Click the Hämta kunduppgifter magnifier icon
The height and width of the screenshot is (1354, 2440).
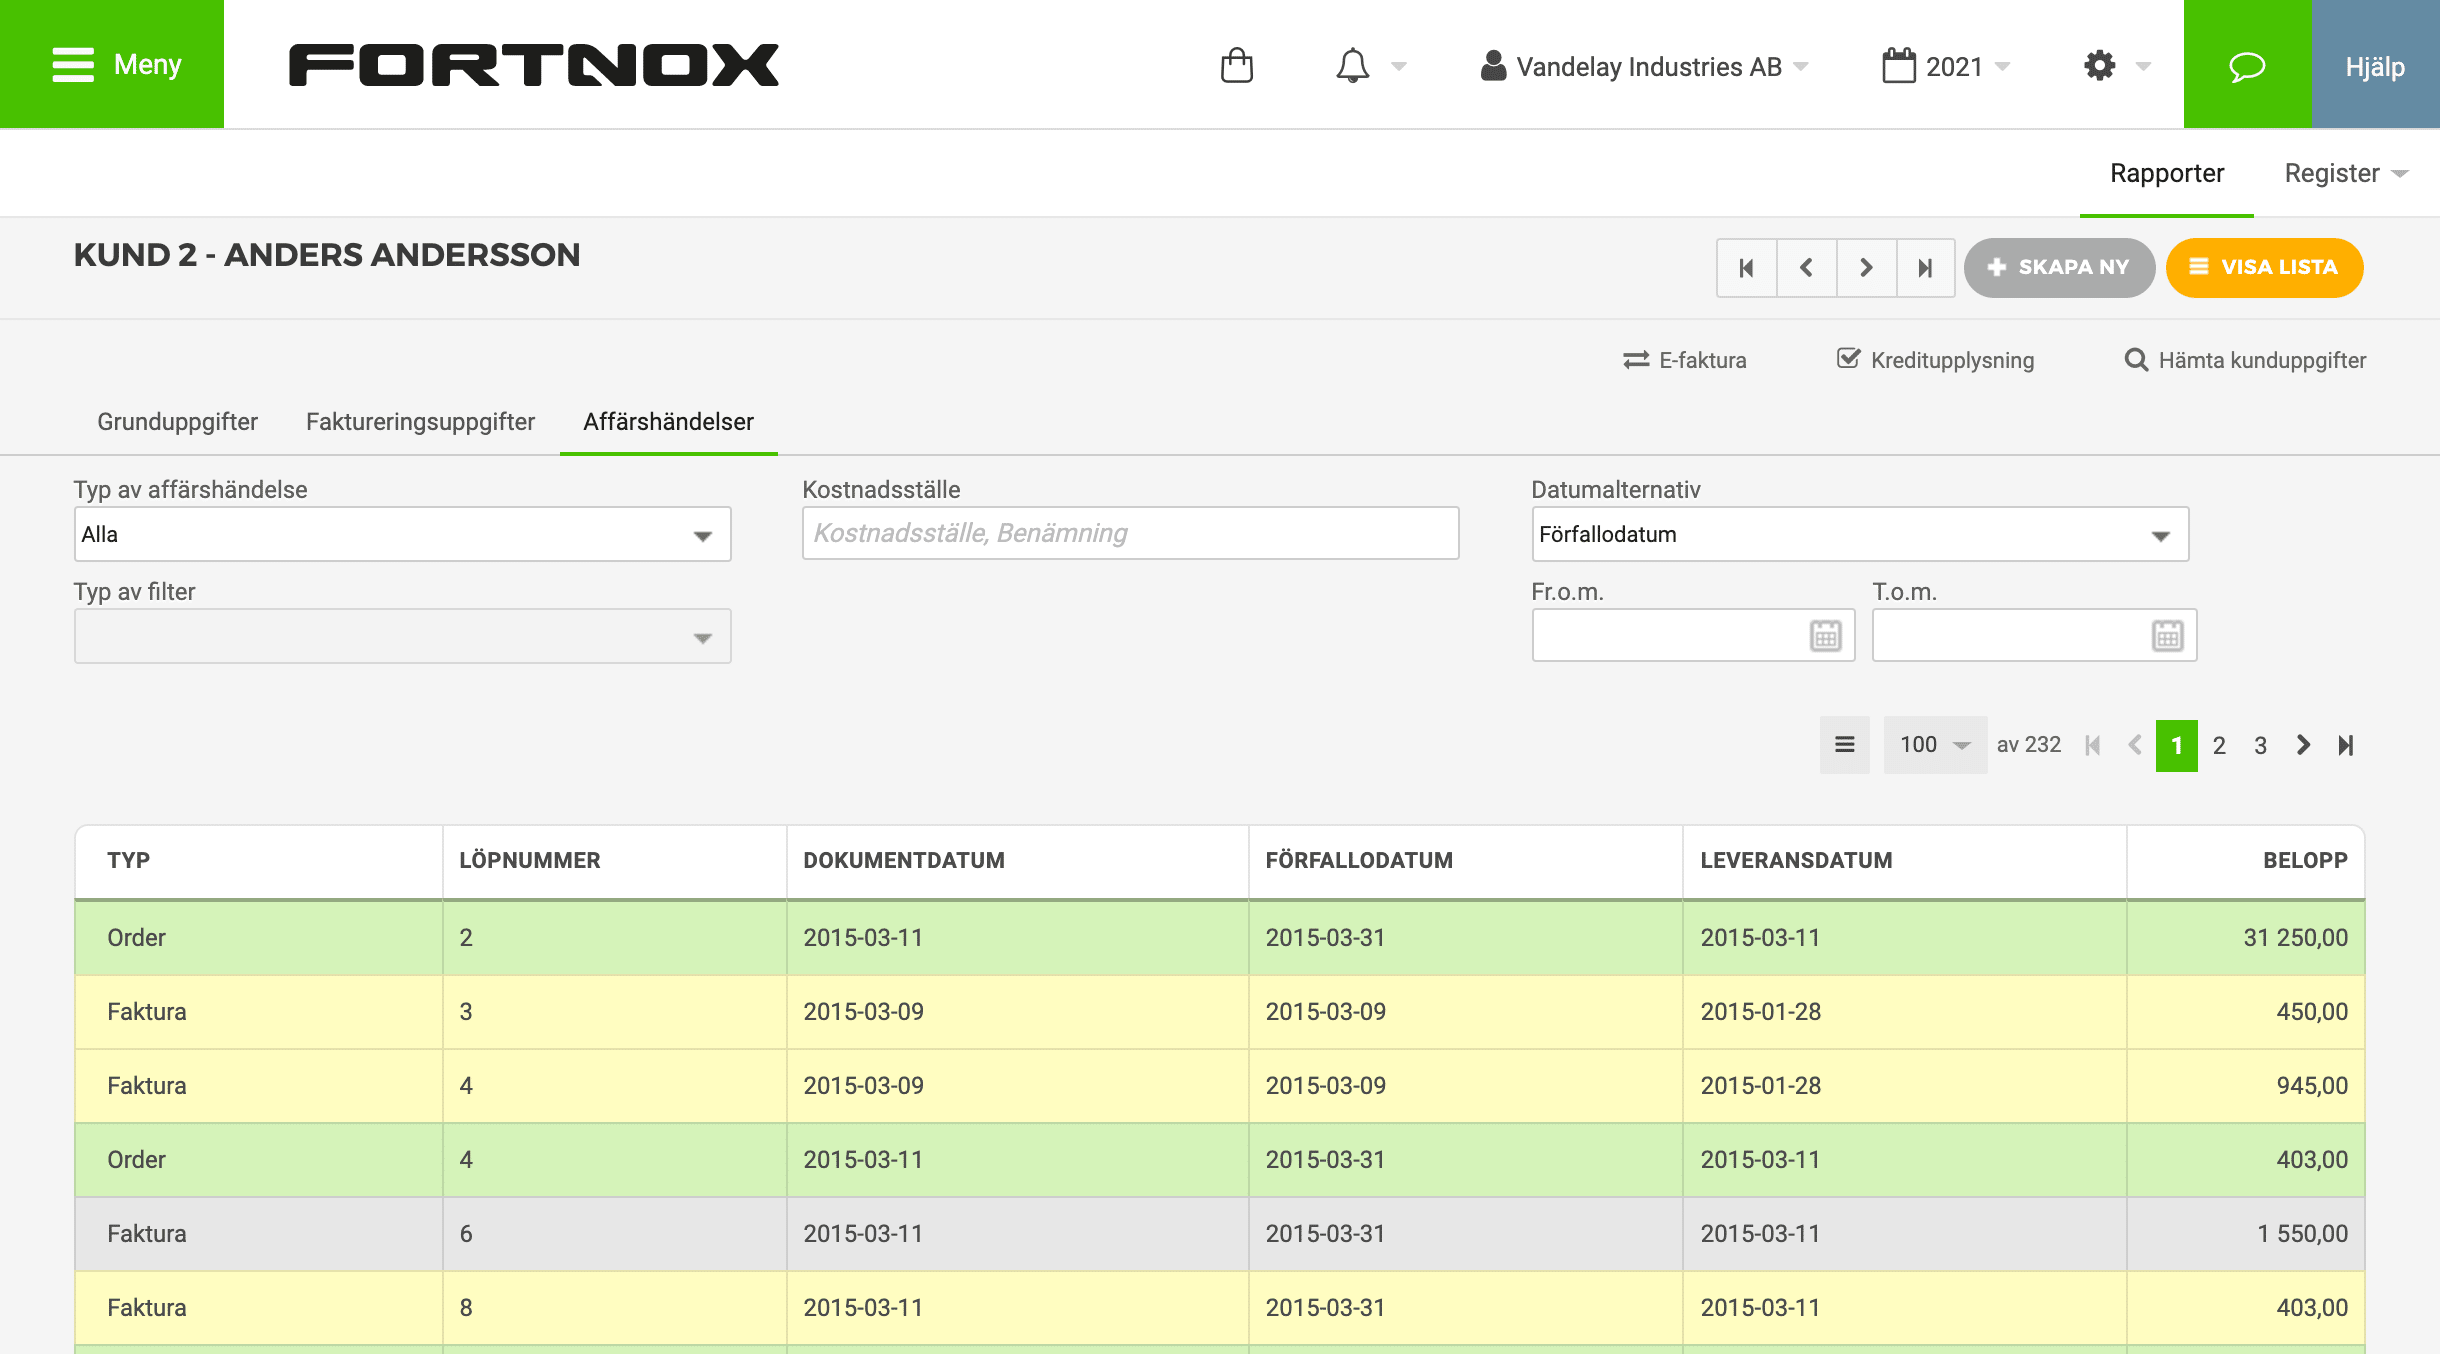(2137, 358)
